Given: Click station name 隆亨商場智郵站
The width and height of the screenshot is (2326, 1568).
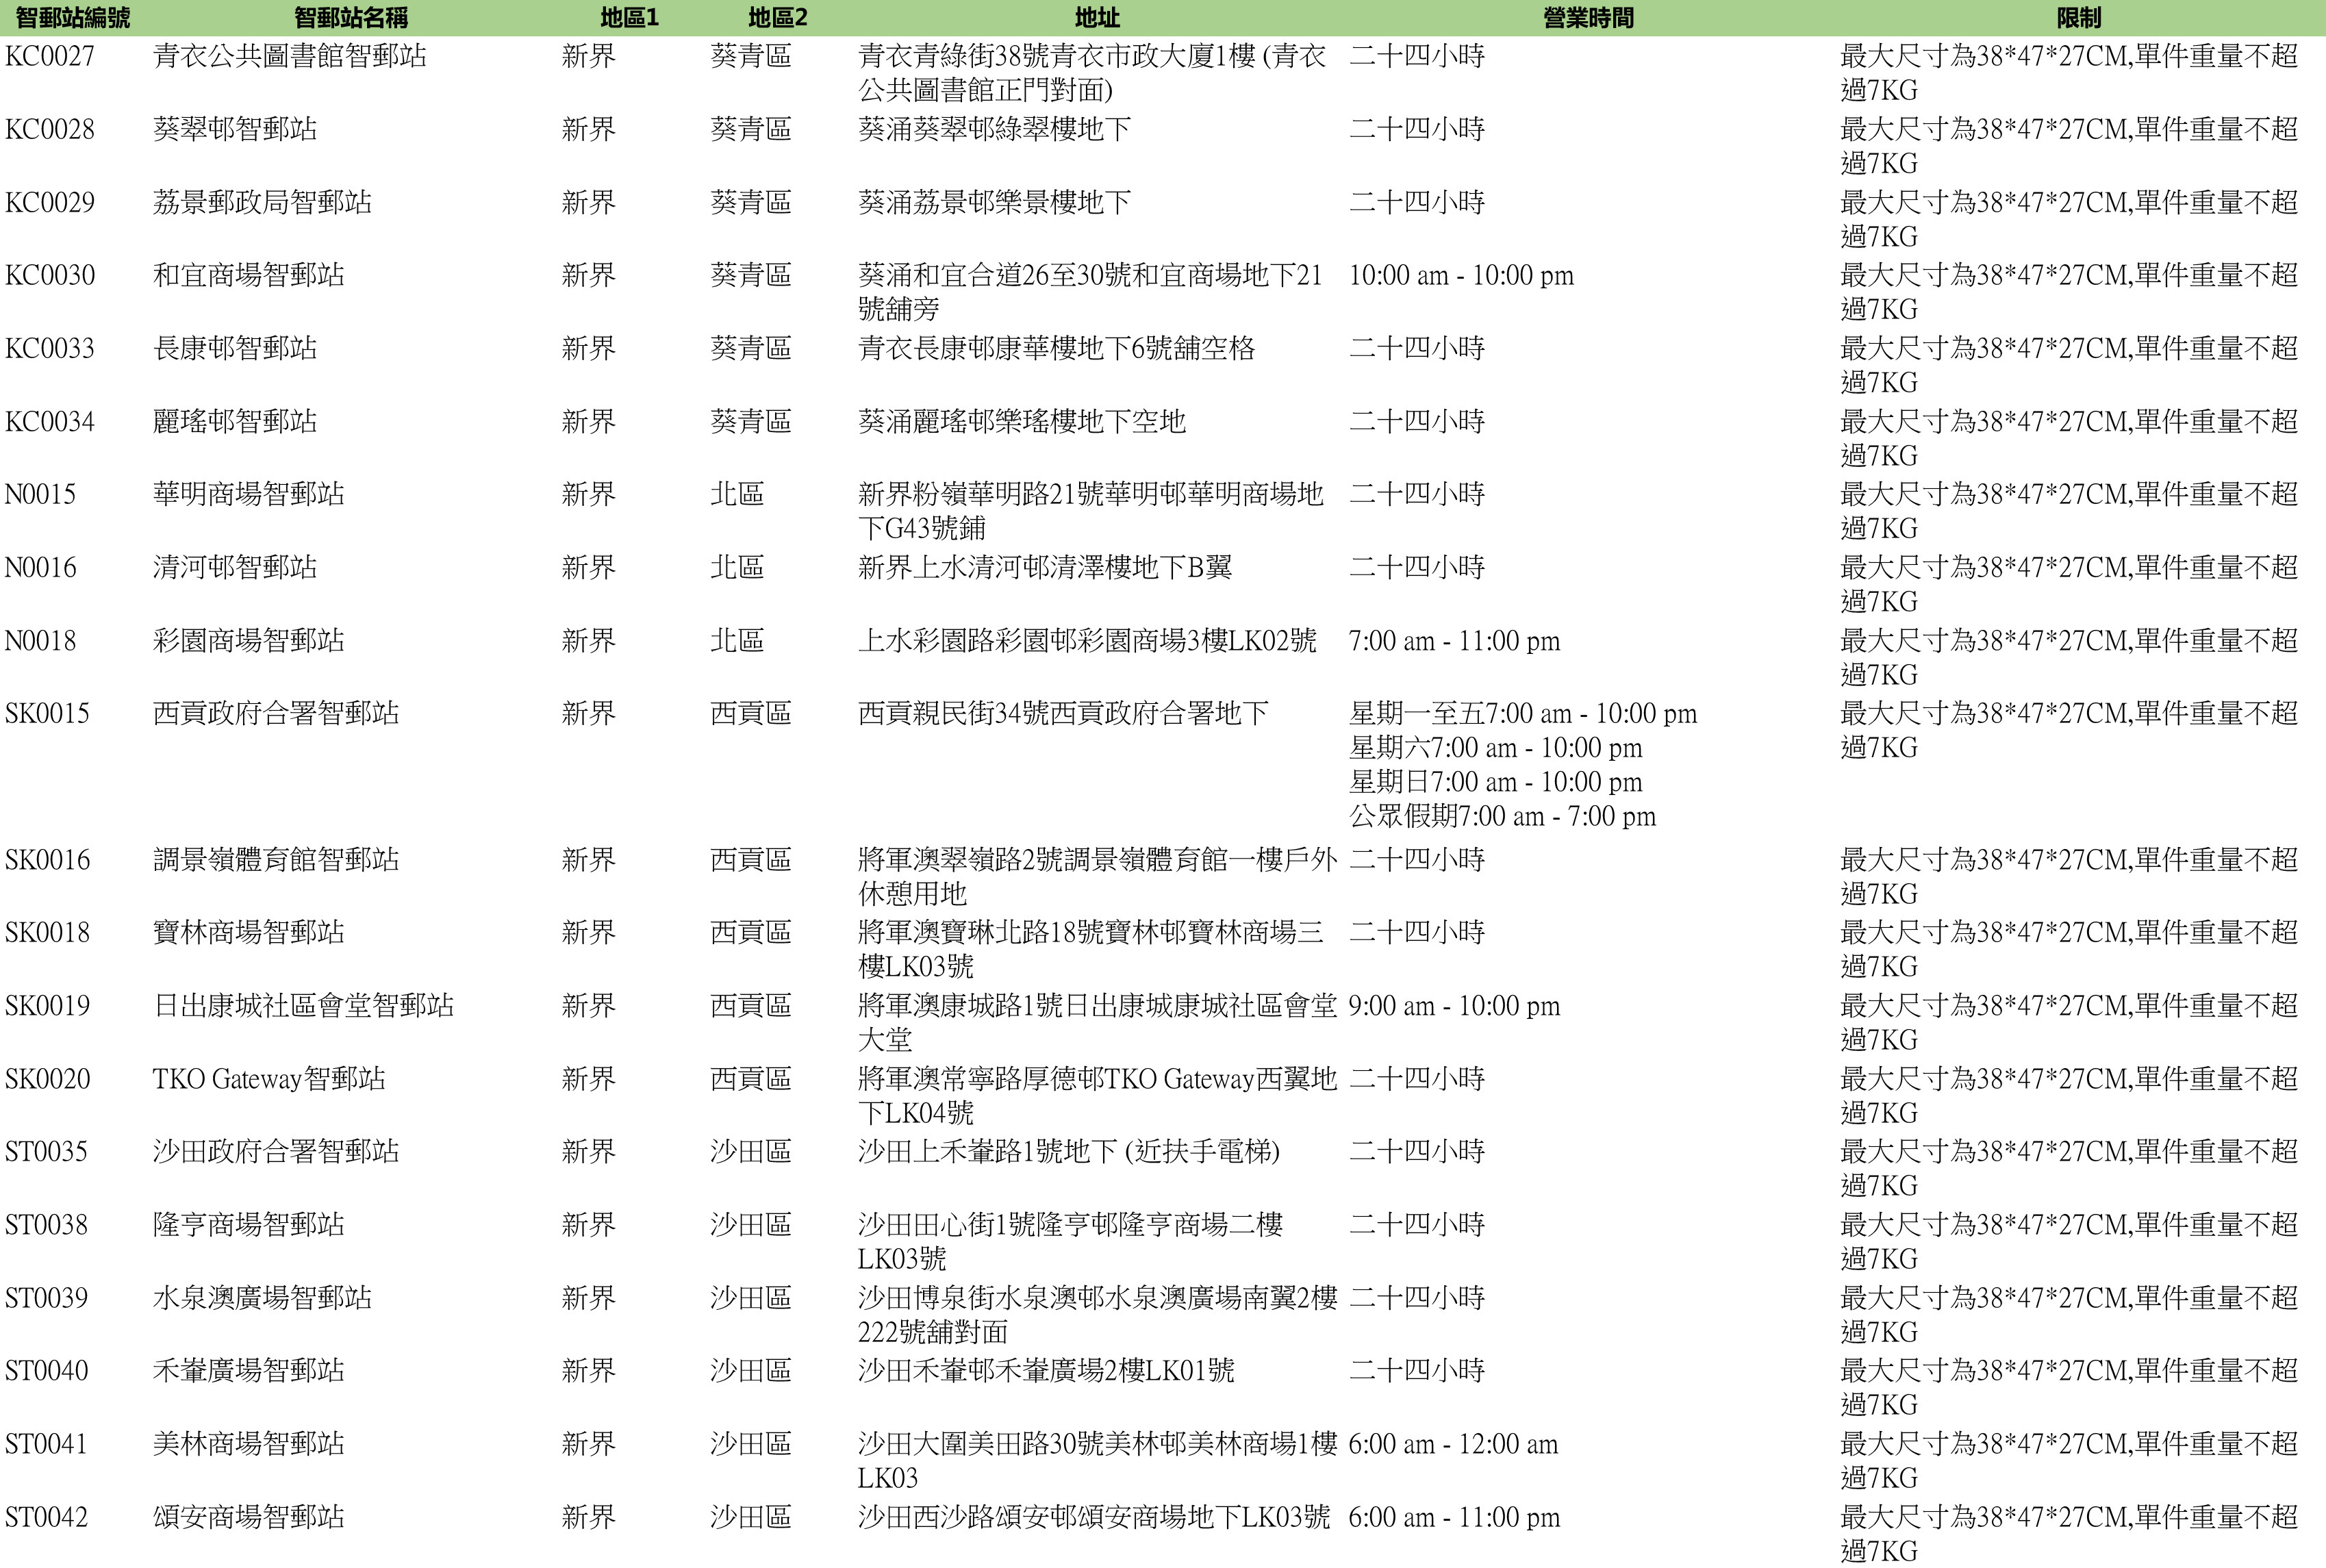Looking at the screenshot, I should click(249, 1224).
